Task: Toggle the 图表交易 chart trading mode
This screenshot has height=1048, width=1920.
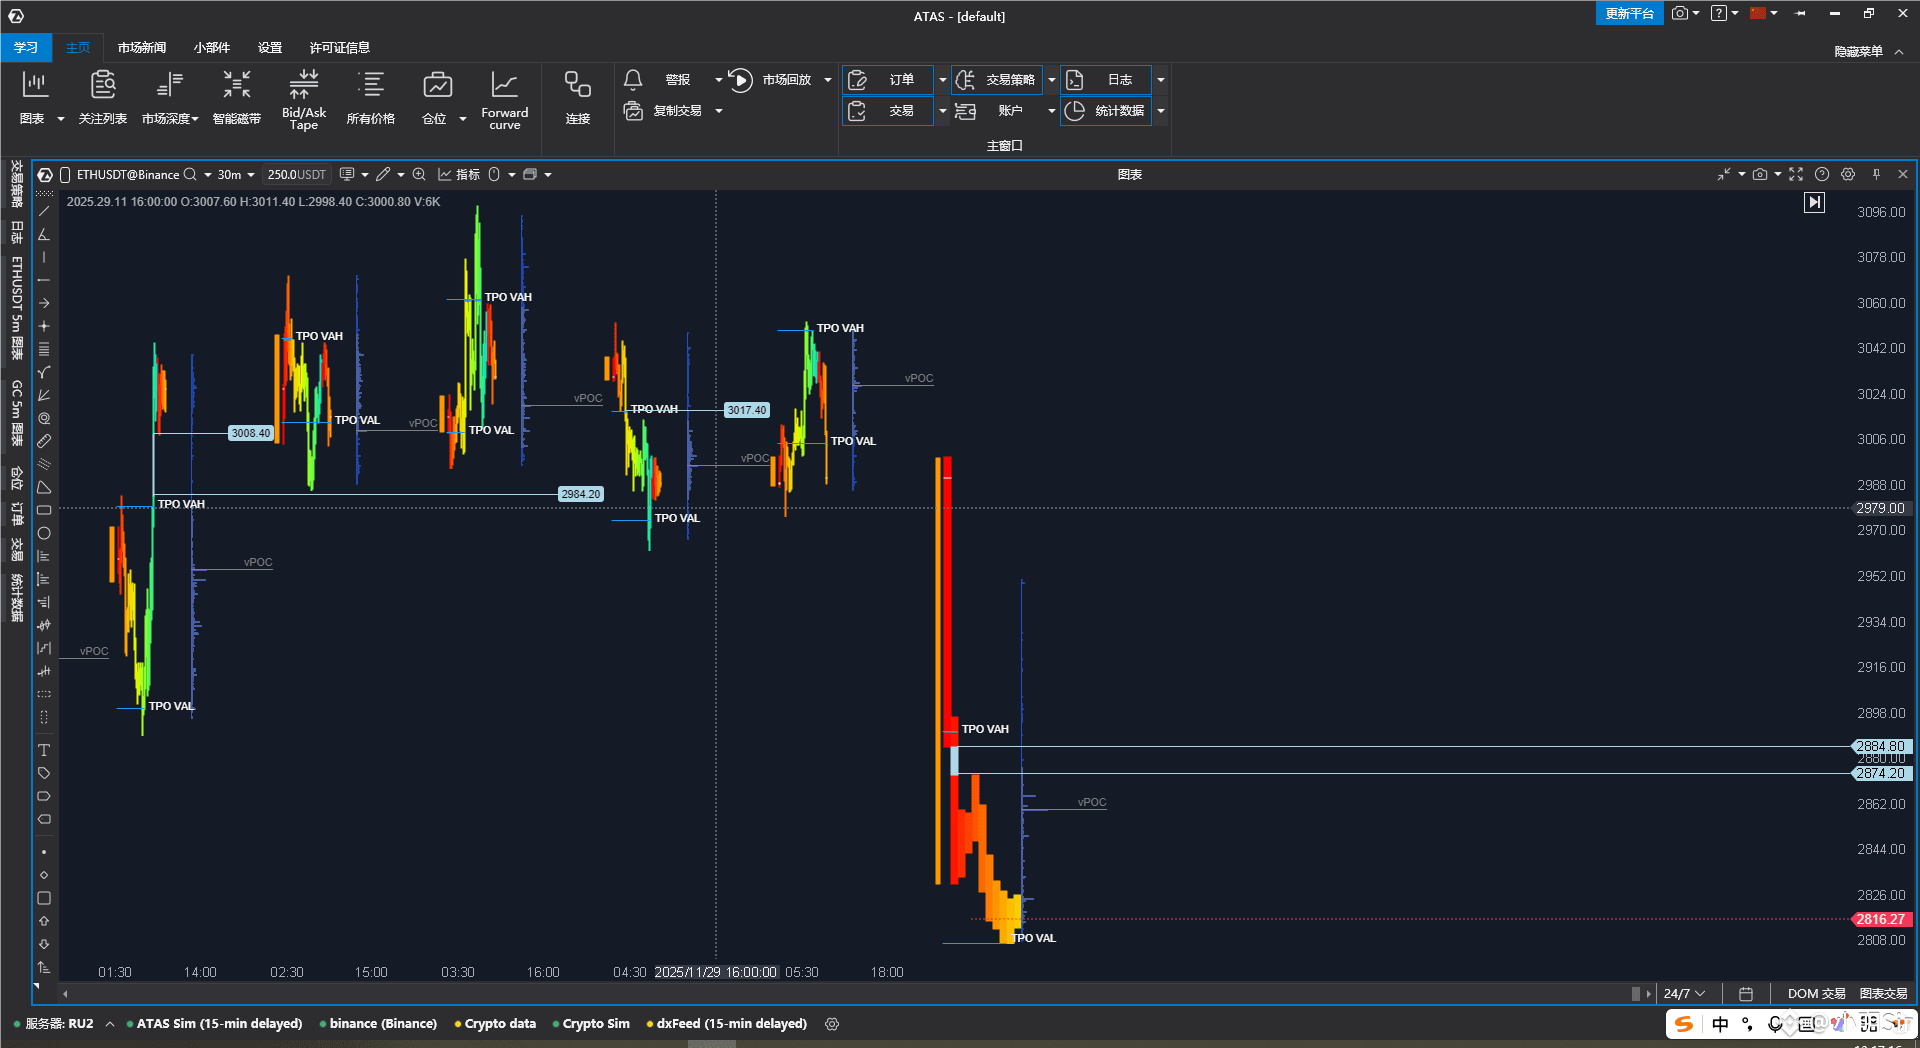Action: pyautogui.click(x=1883, y=993)
